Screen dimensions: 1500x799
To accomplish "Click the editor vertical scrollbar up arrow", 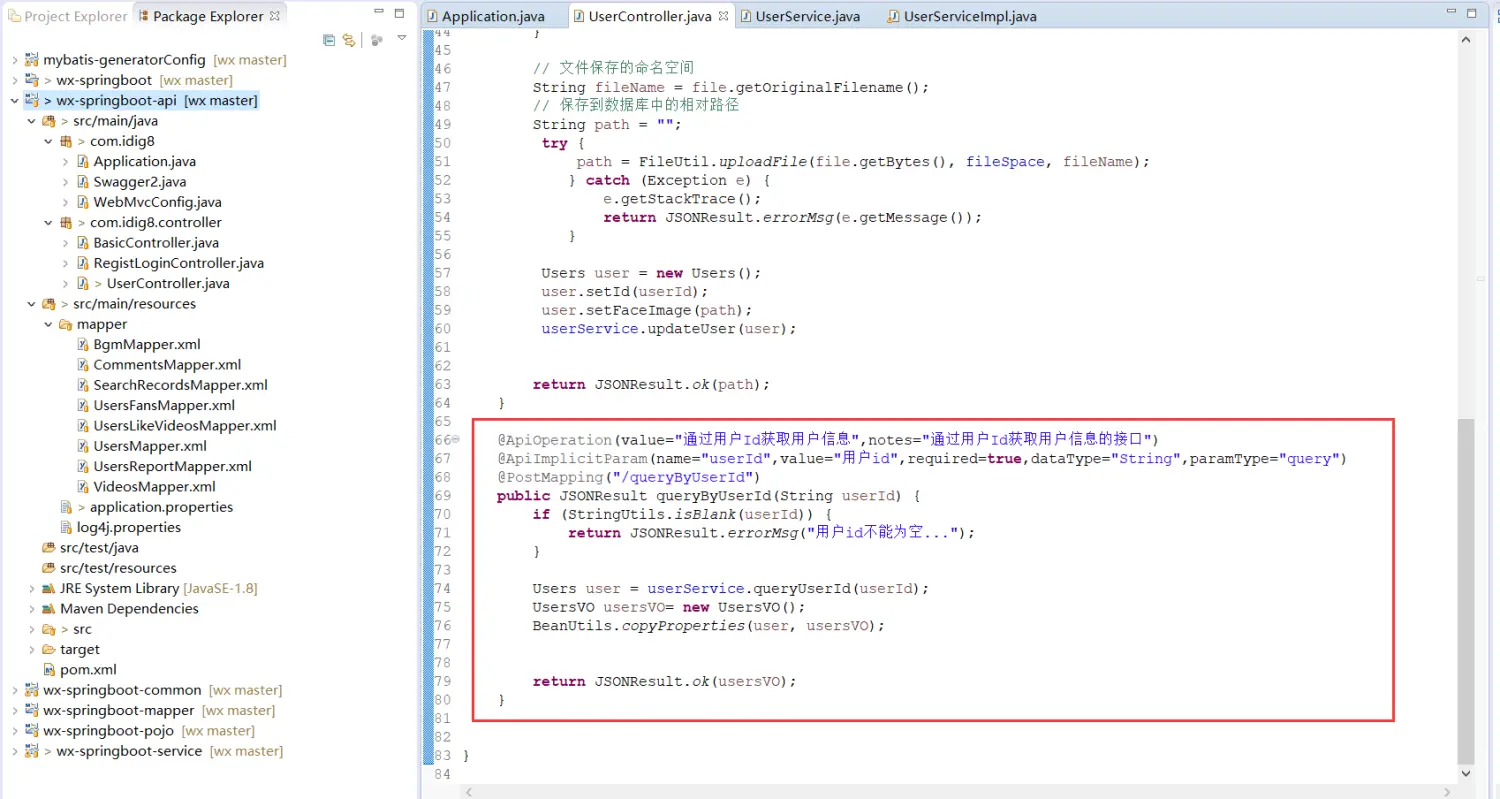I will click(x=1466, y=39).
